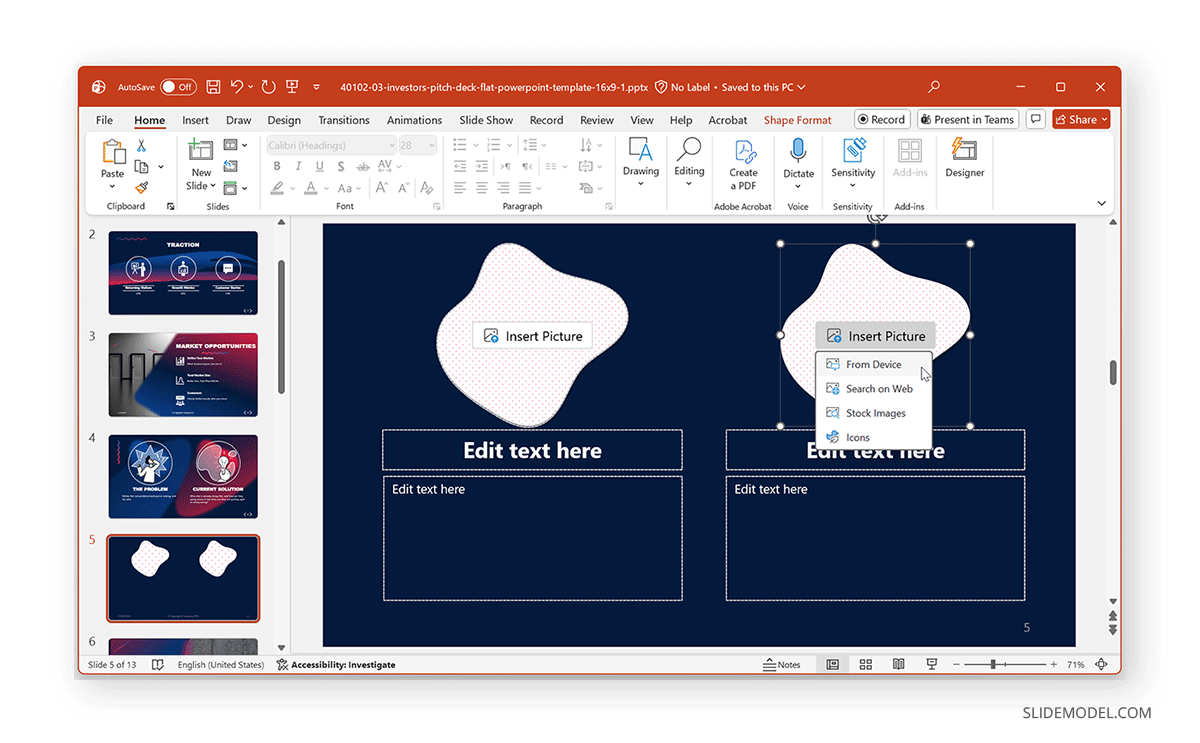Click the Undo icon
The image size is (1200, 743).
(x=237, y=87)
